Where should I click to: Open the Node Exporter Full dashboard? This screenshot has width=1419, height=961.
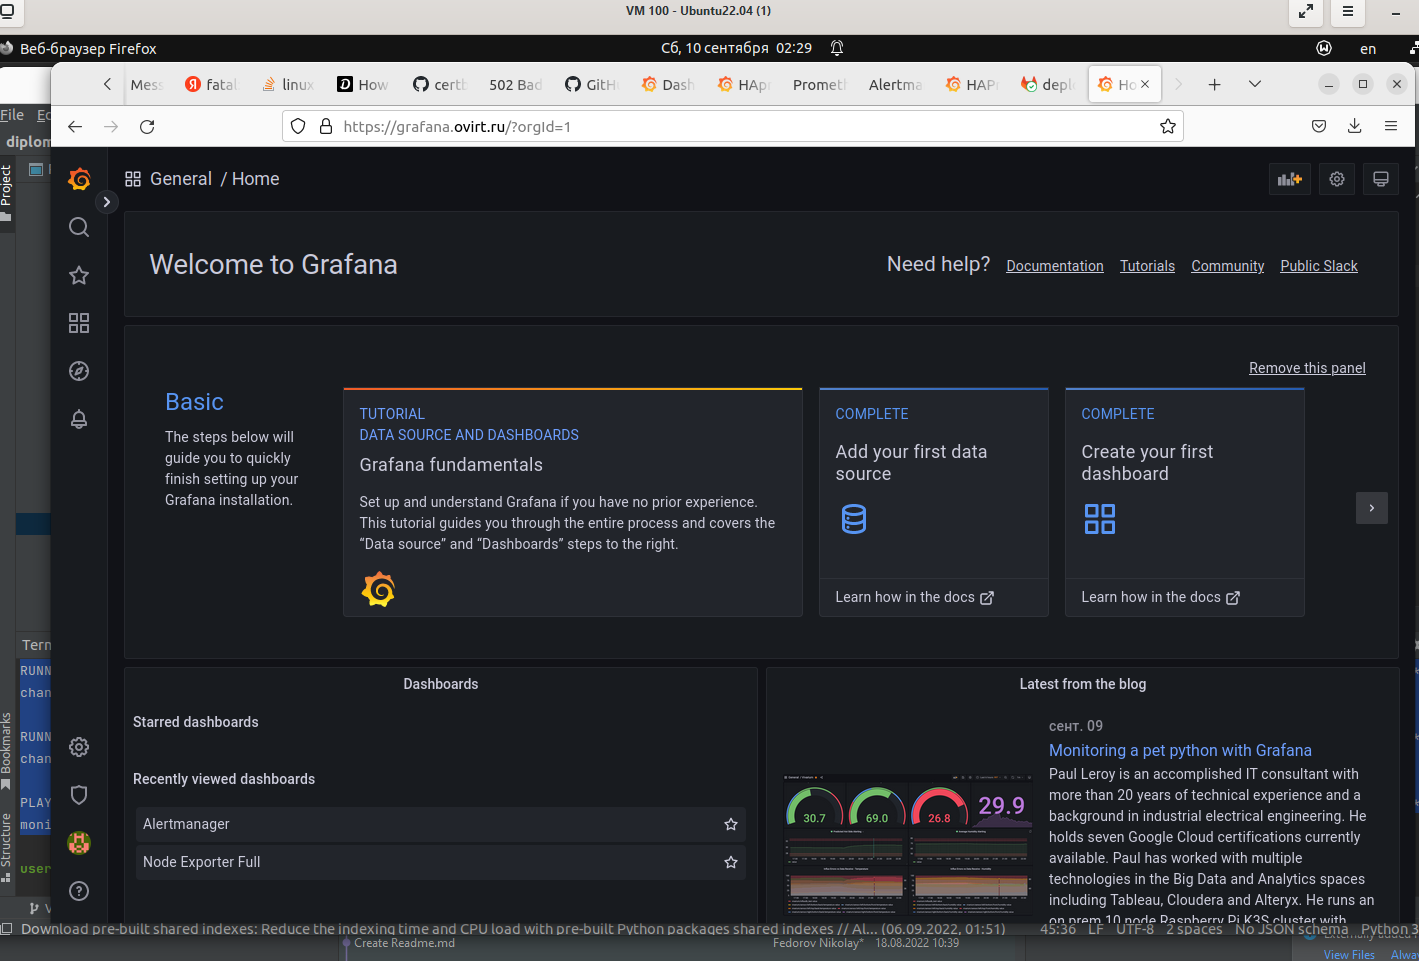click(x=441, y=862)
